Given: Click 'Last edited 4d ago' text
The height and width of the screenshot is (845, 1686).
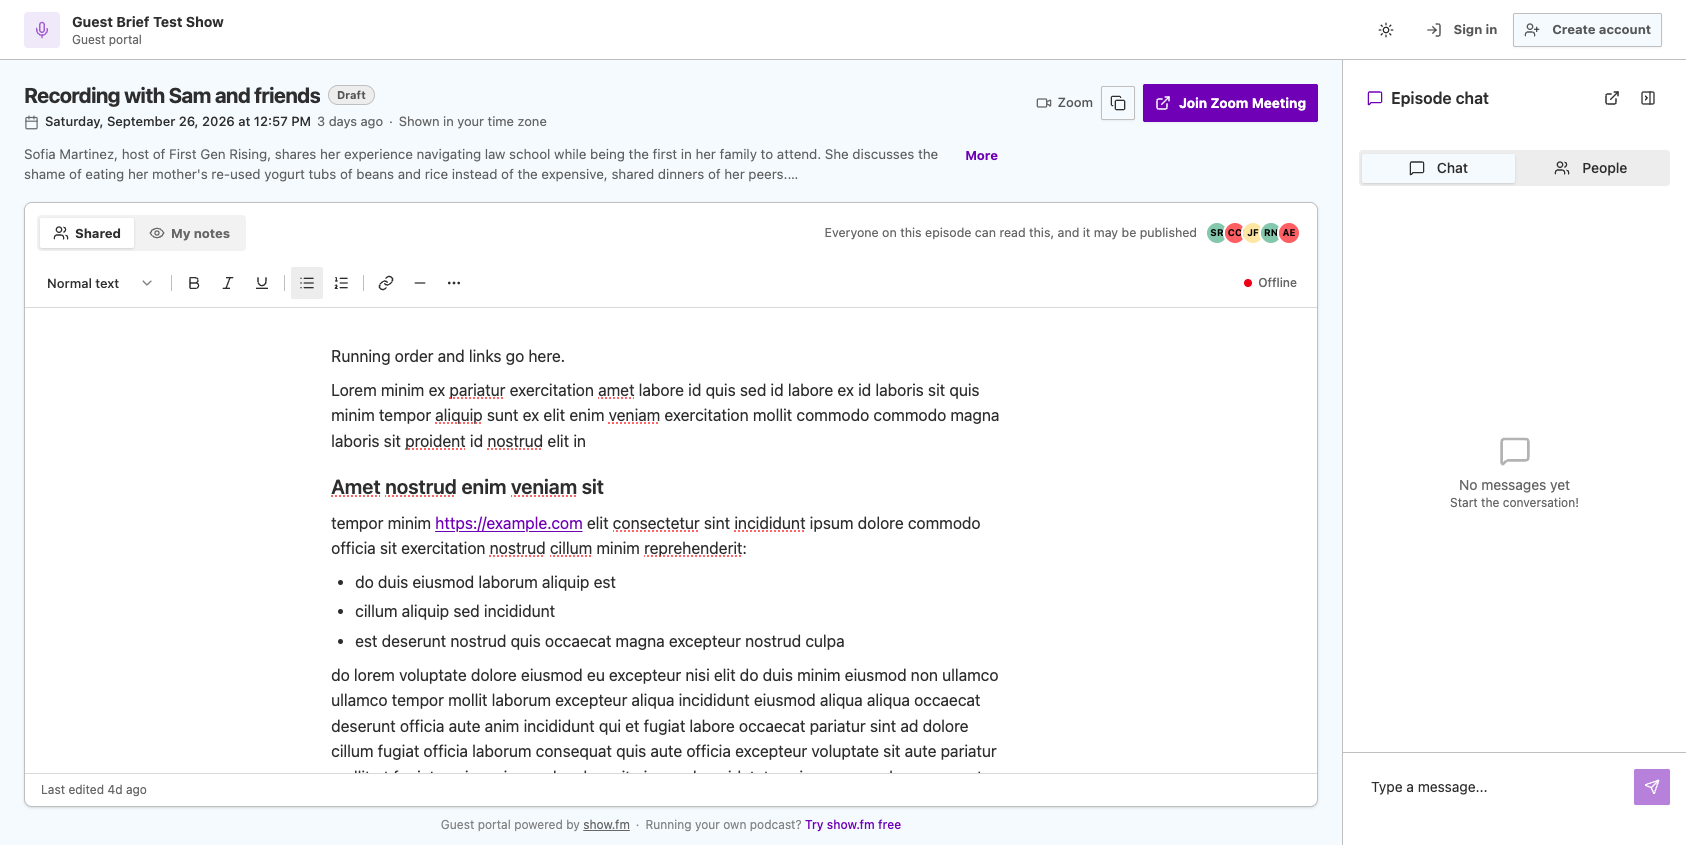Looking at the screenshot, I should tap(94, 790).
